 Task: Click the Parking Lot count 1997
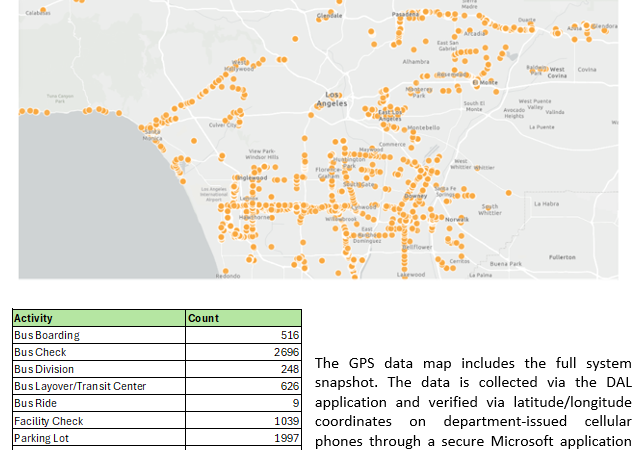[286, 437]
